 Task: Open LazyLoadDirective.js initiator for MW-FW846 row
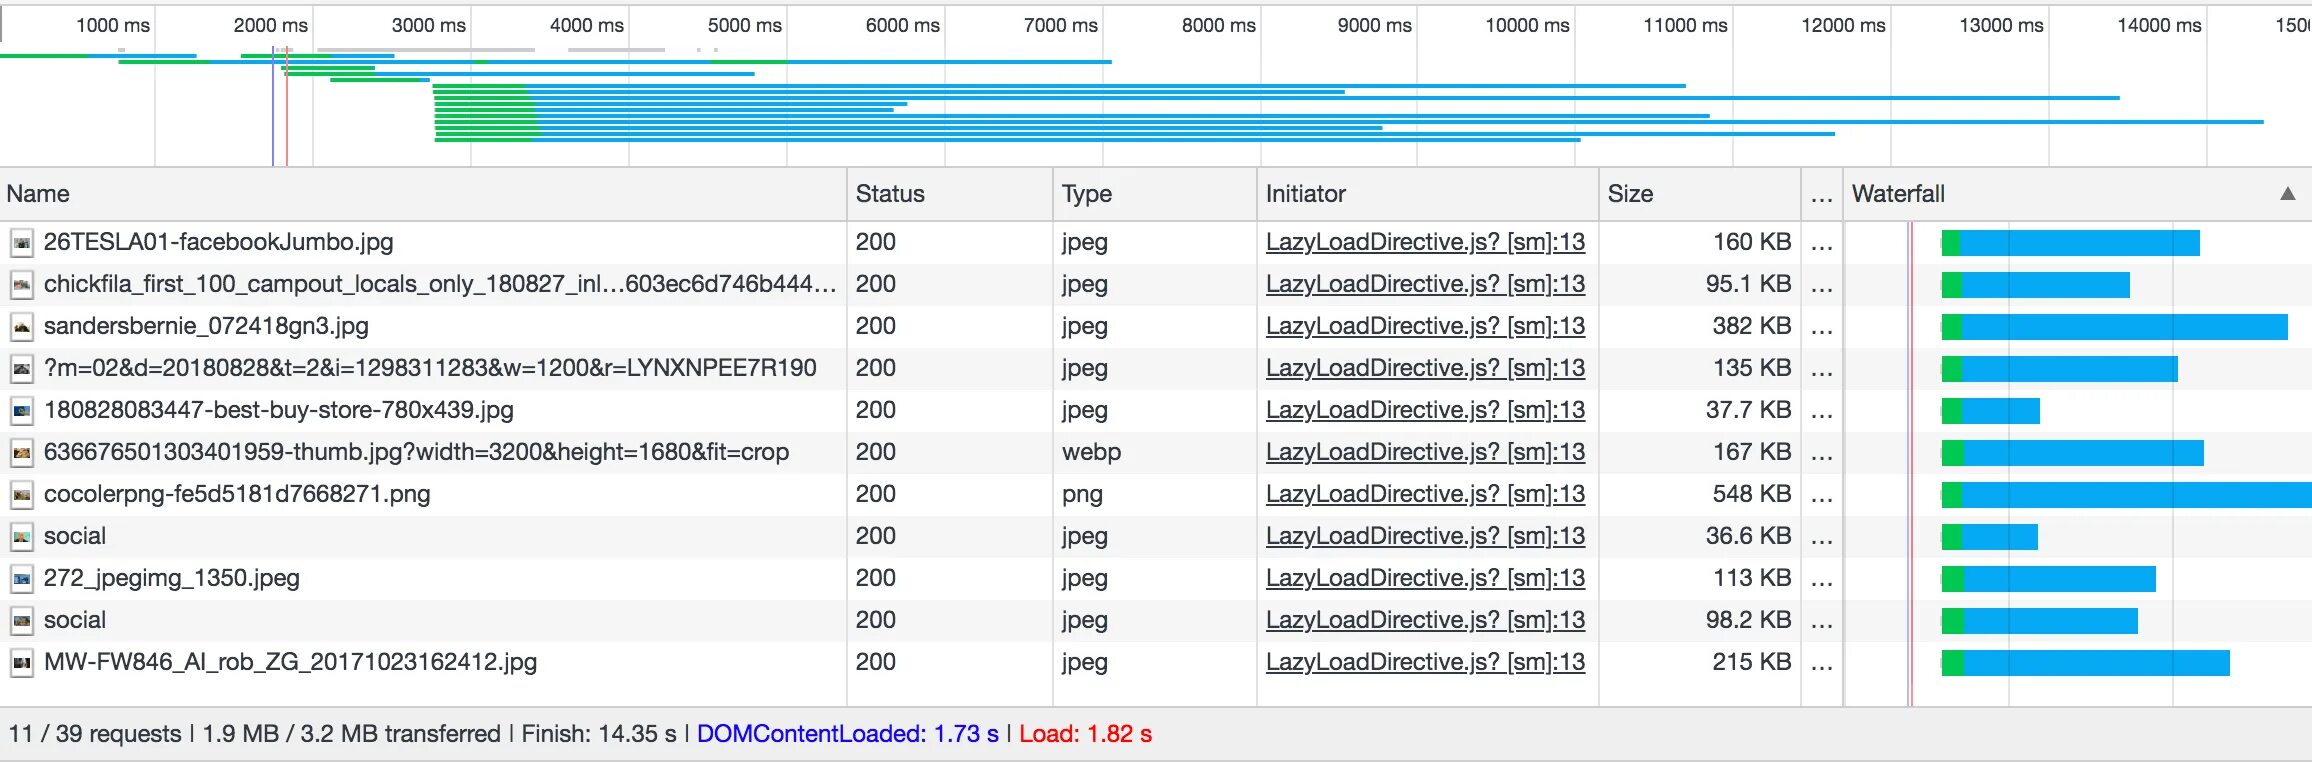pos(1425,662)
